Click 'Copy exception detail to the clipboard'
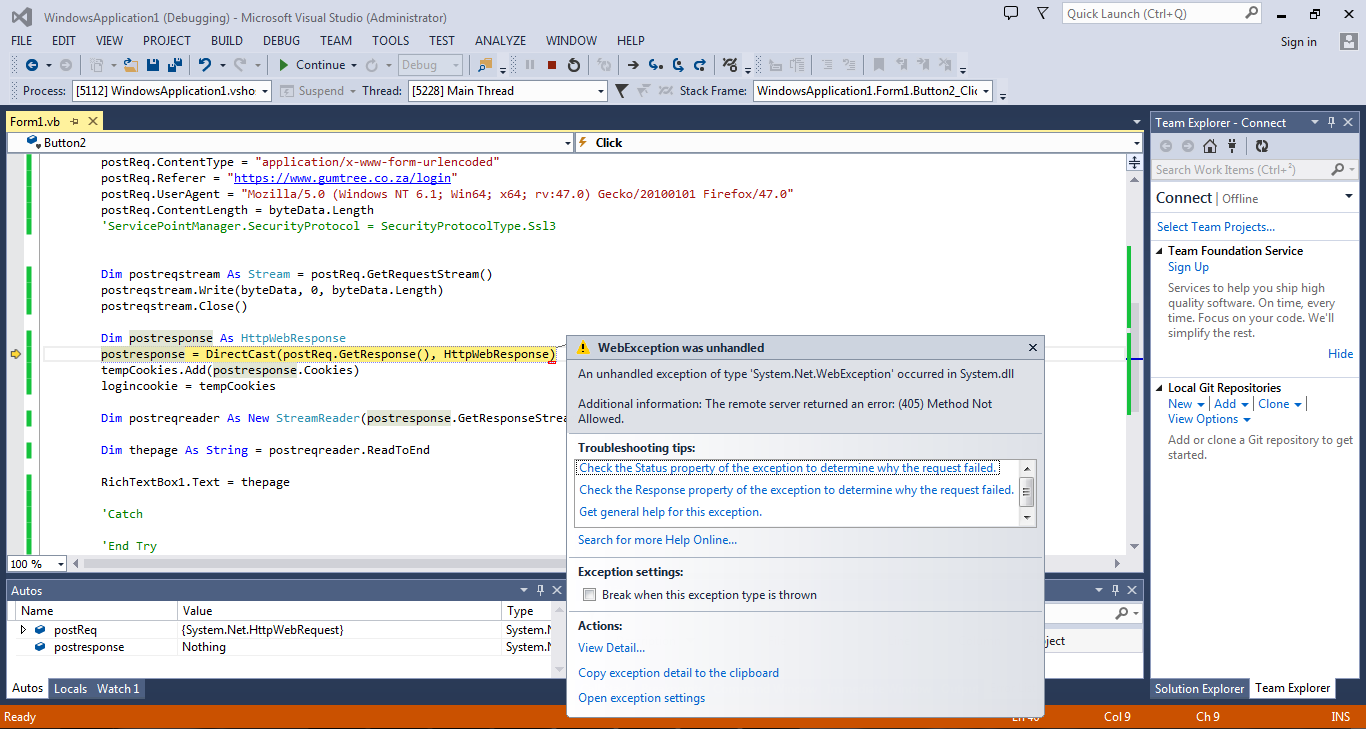This screenshot has width=1366, height=729. click(x=679, y=673)
